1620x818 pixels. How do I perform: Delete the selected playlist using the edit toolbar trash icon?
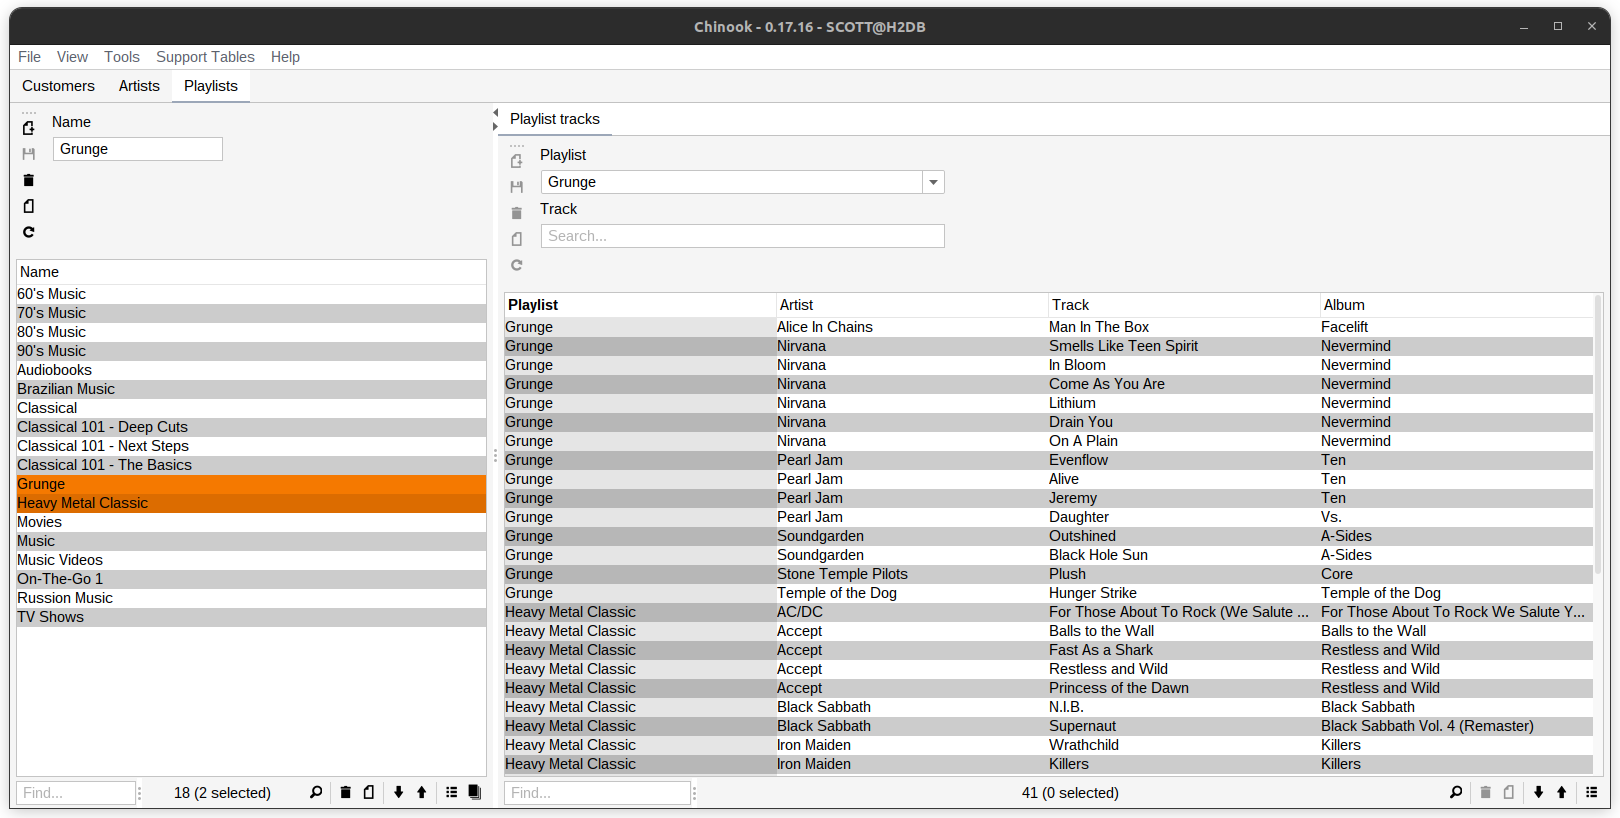[x=29, y=180]
